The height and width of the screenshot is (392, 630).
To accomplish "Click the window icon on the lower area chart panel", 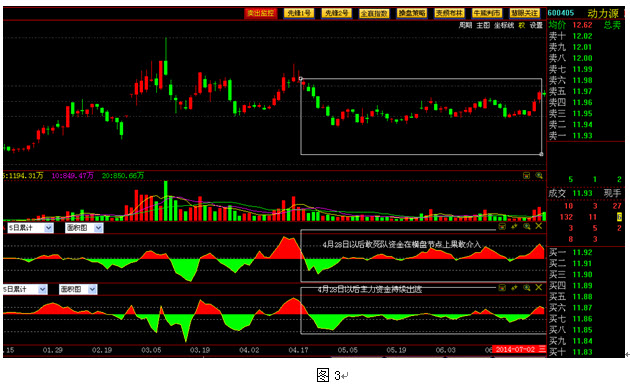I will pos(502,288).
